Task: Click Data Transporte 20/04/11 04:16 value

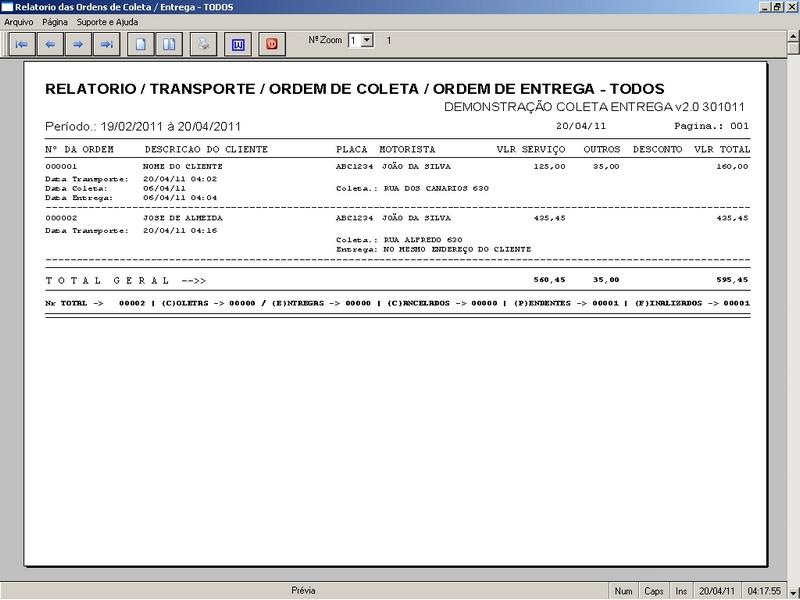Action: coord(180,231)
